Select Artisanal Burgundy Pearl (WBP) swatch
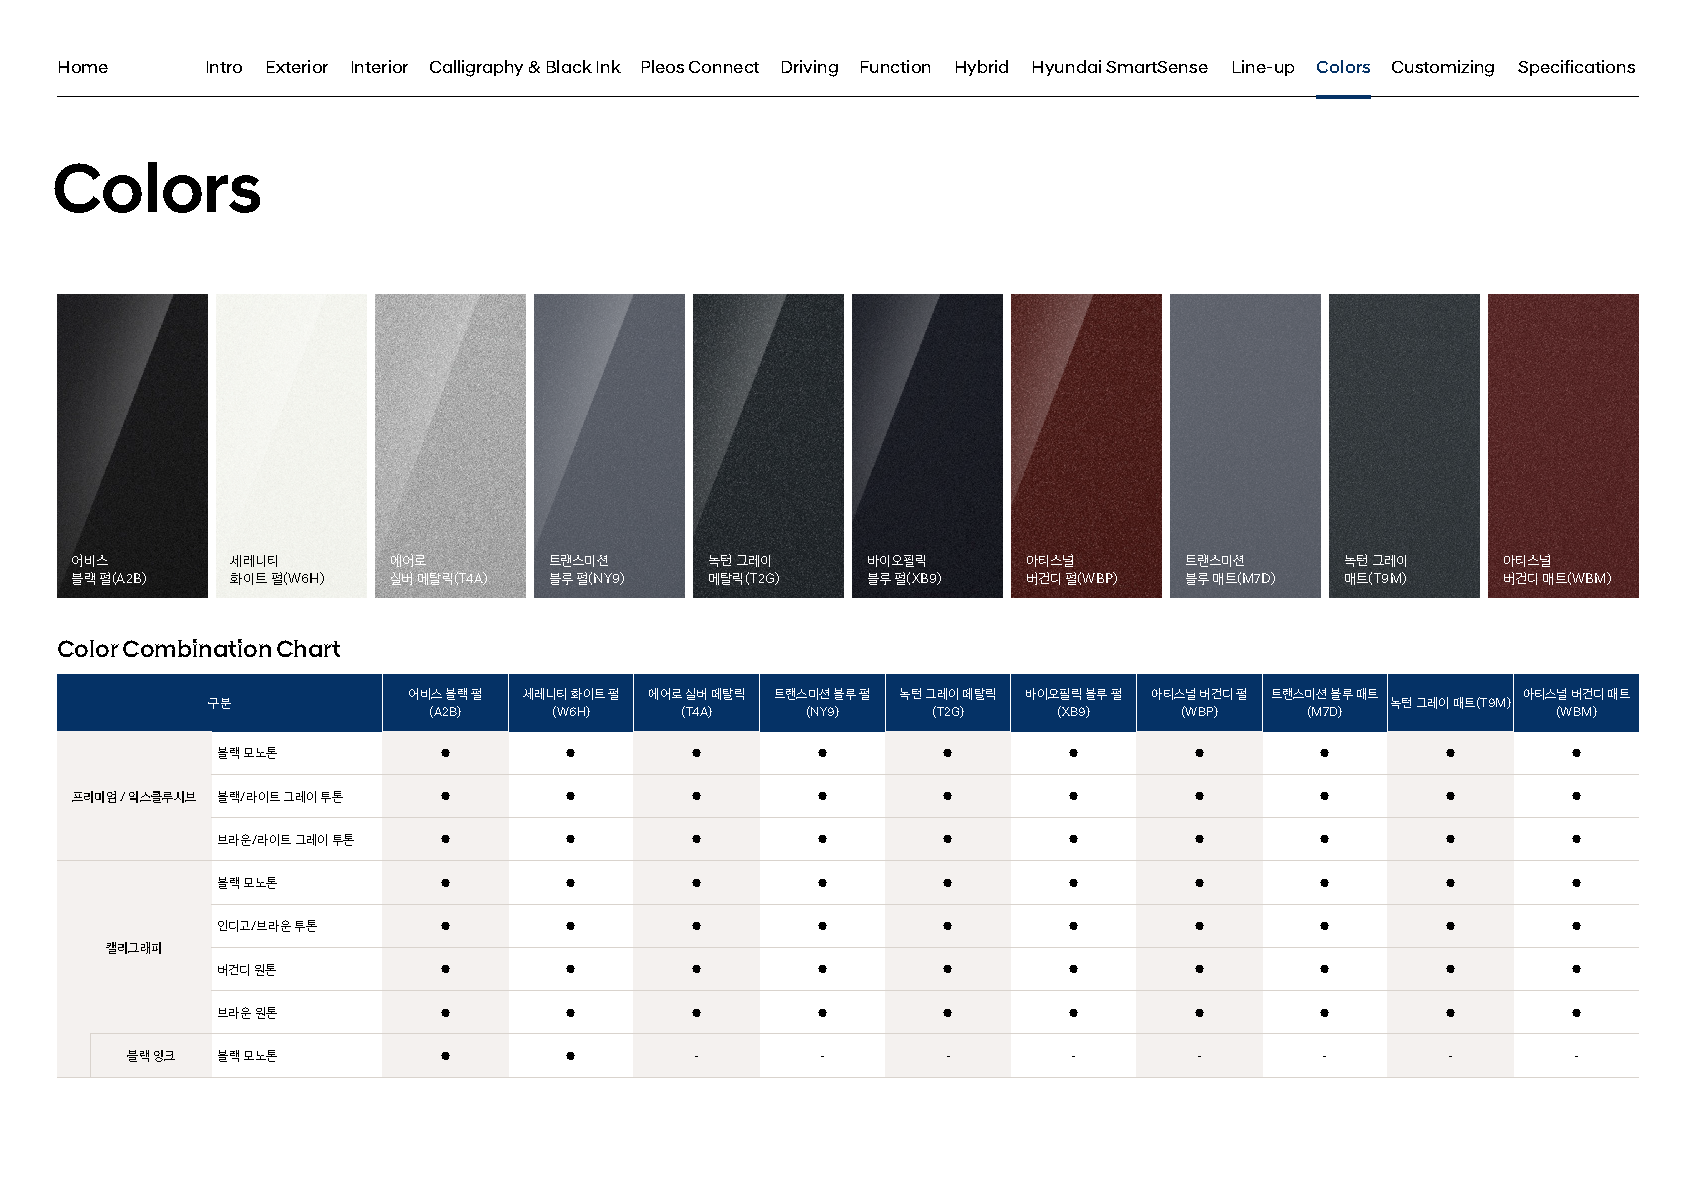 click(1086, 446)
